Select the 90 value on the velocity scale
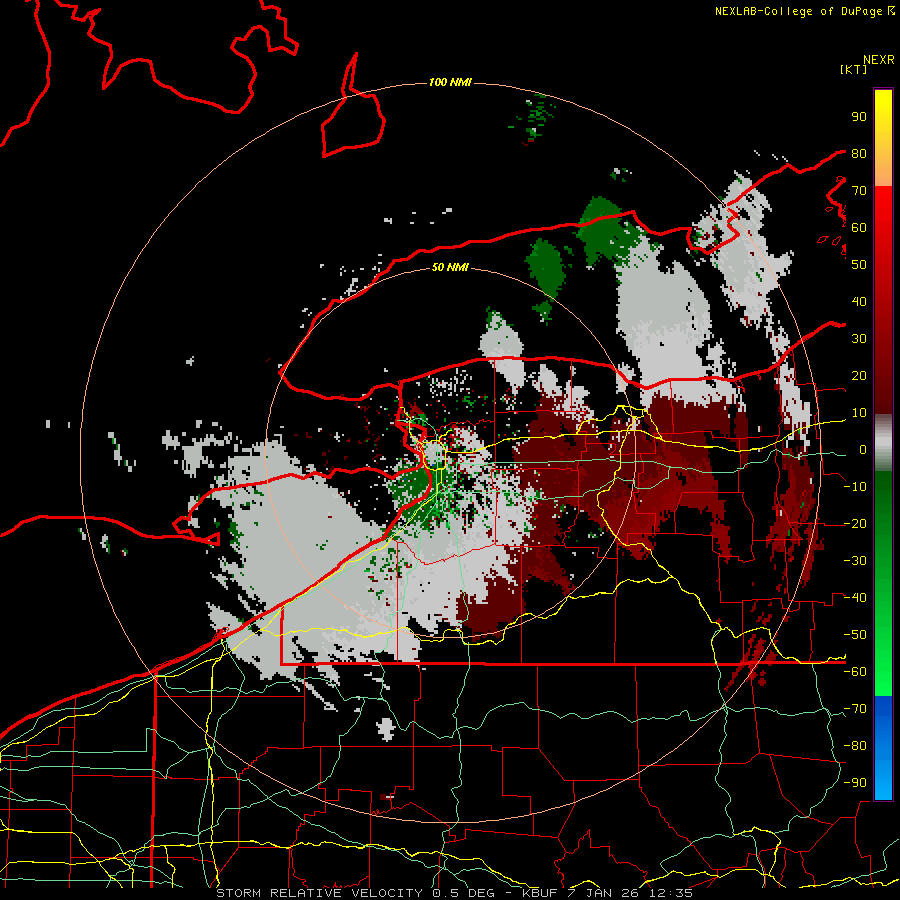 tap(859, 117)
